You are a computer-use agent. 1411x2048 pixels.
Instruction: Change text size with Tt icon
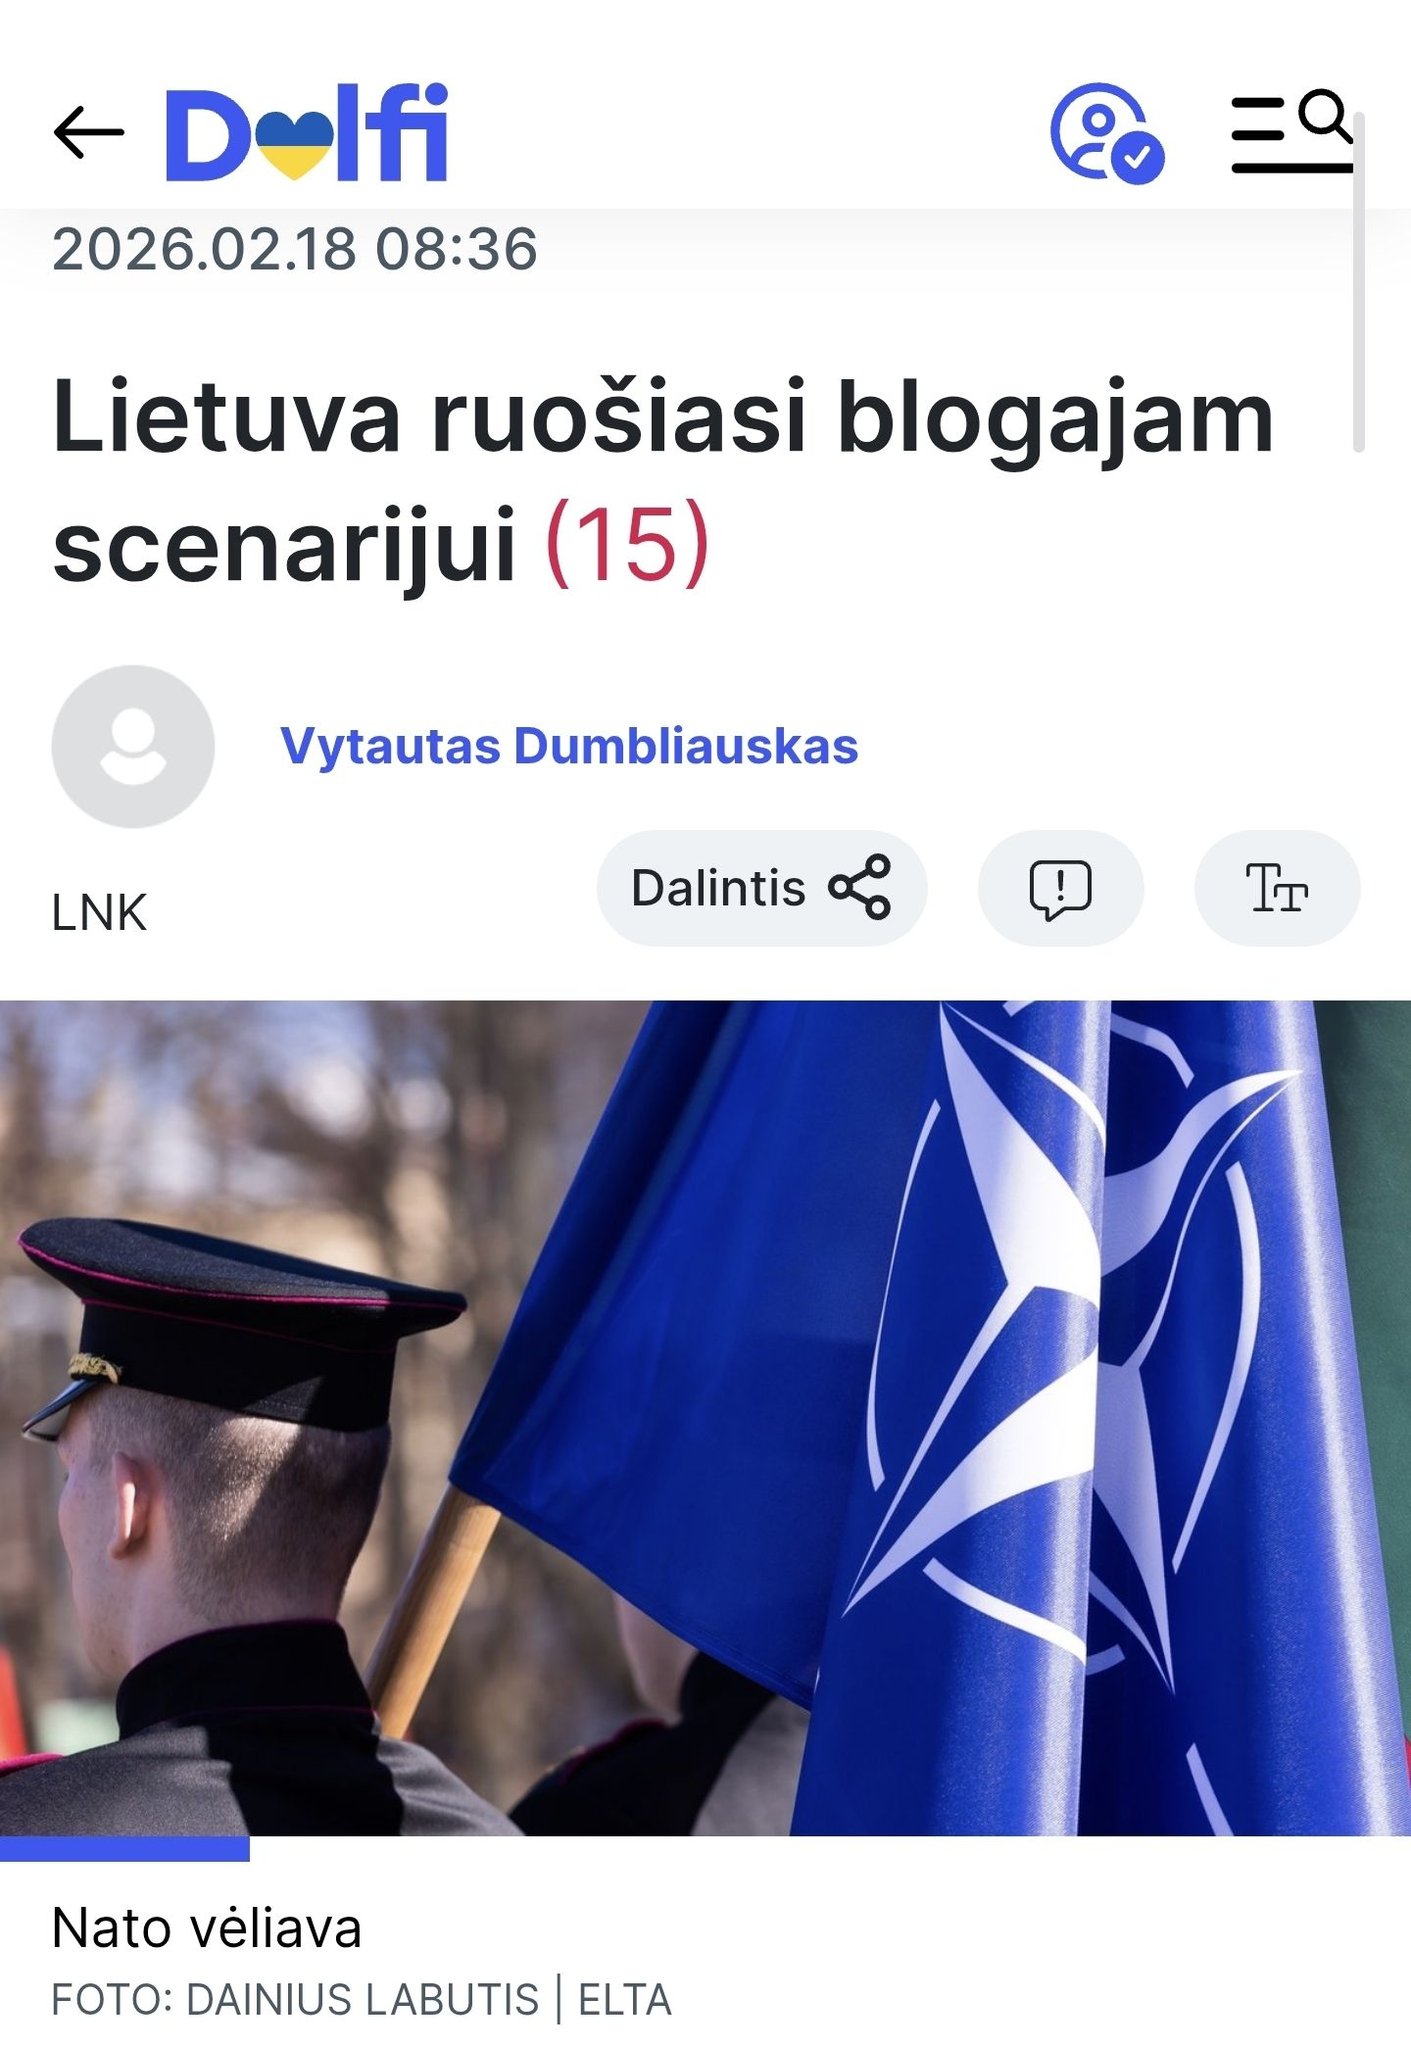(1277, 888)
